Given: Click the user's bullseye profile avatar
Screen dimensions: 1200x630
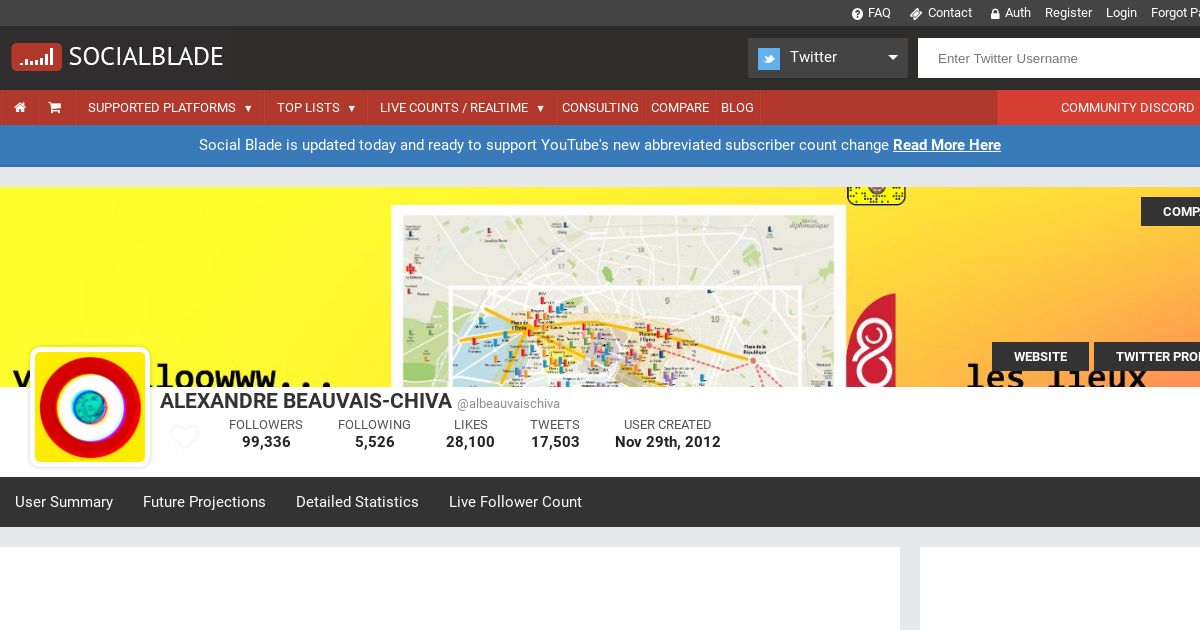Looking at the screenshot, I should (90, 407).
